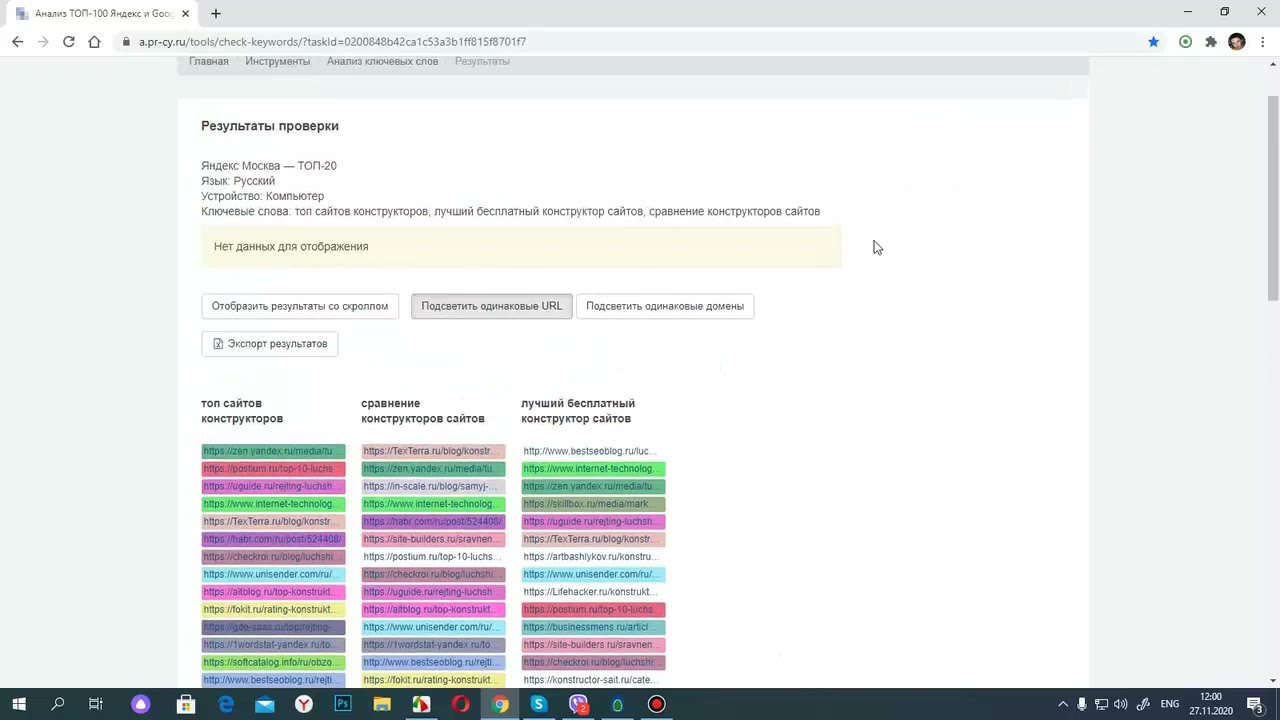Open Анализ ключевых слов breadcrumb
The width and height of the screenshot is (1280, 720).
[382, 61]
